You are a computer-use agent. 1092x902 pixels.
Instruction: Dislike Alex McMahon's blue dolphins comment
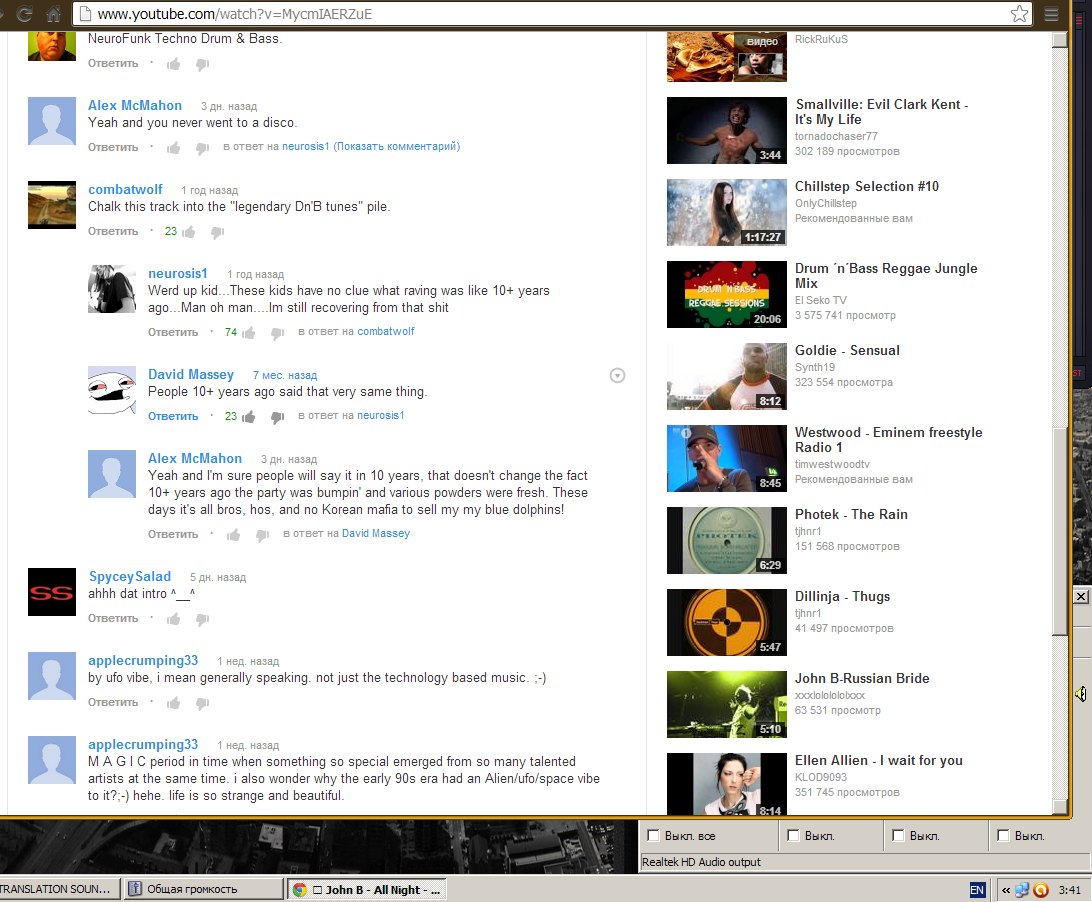[263, 535]
